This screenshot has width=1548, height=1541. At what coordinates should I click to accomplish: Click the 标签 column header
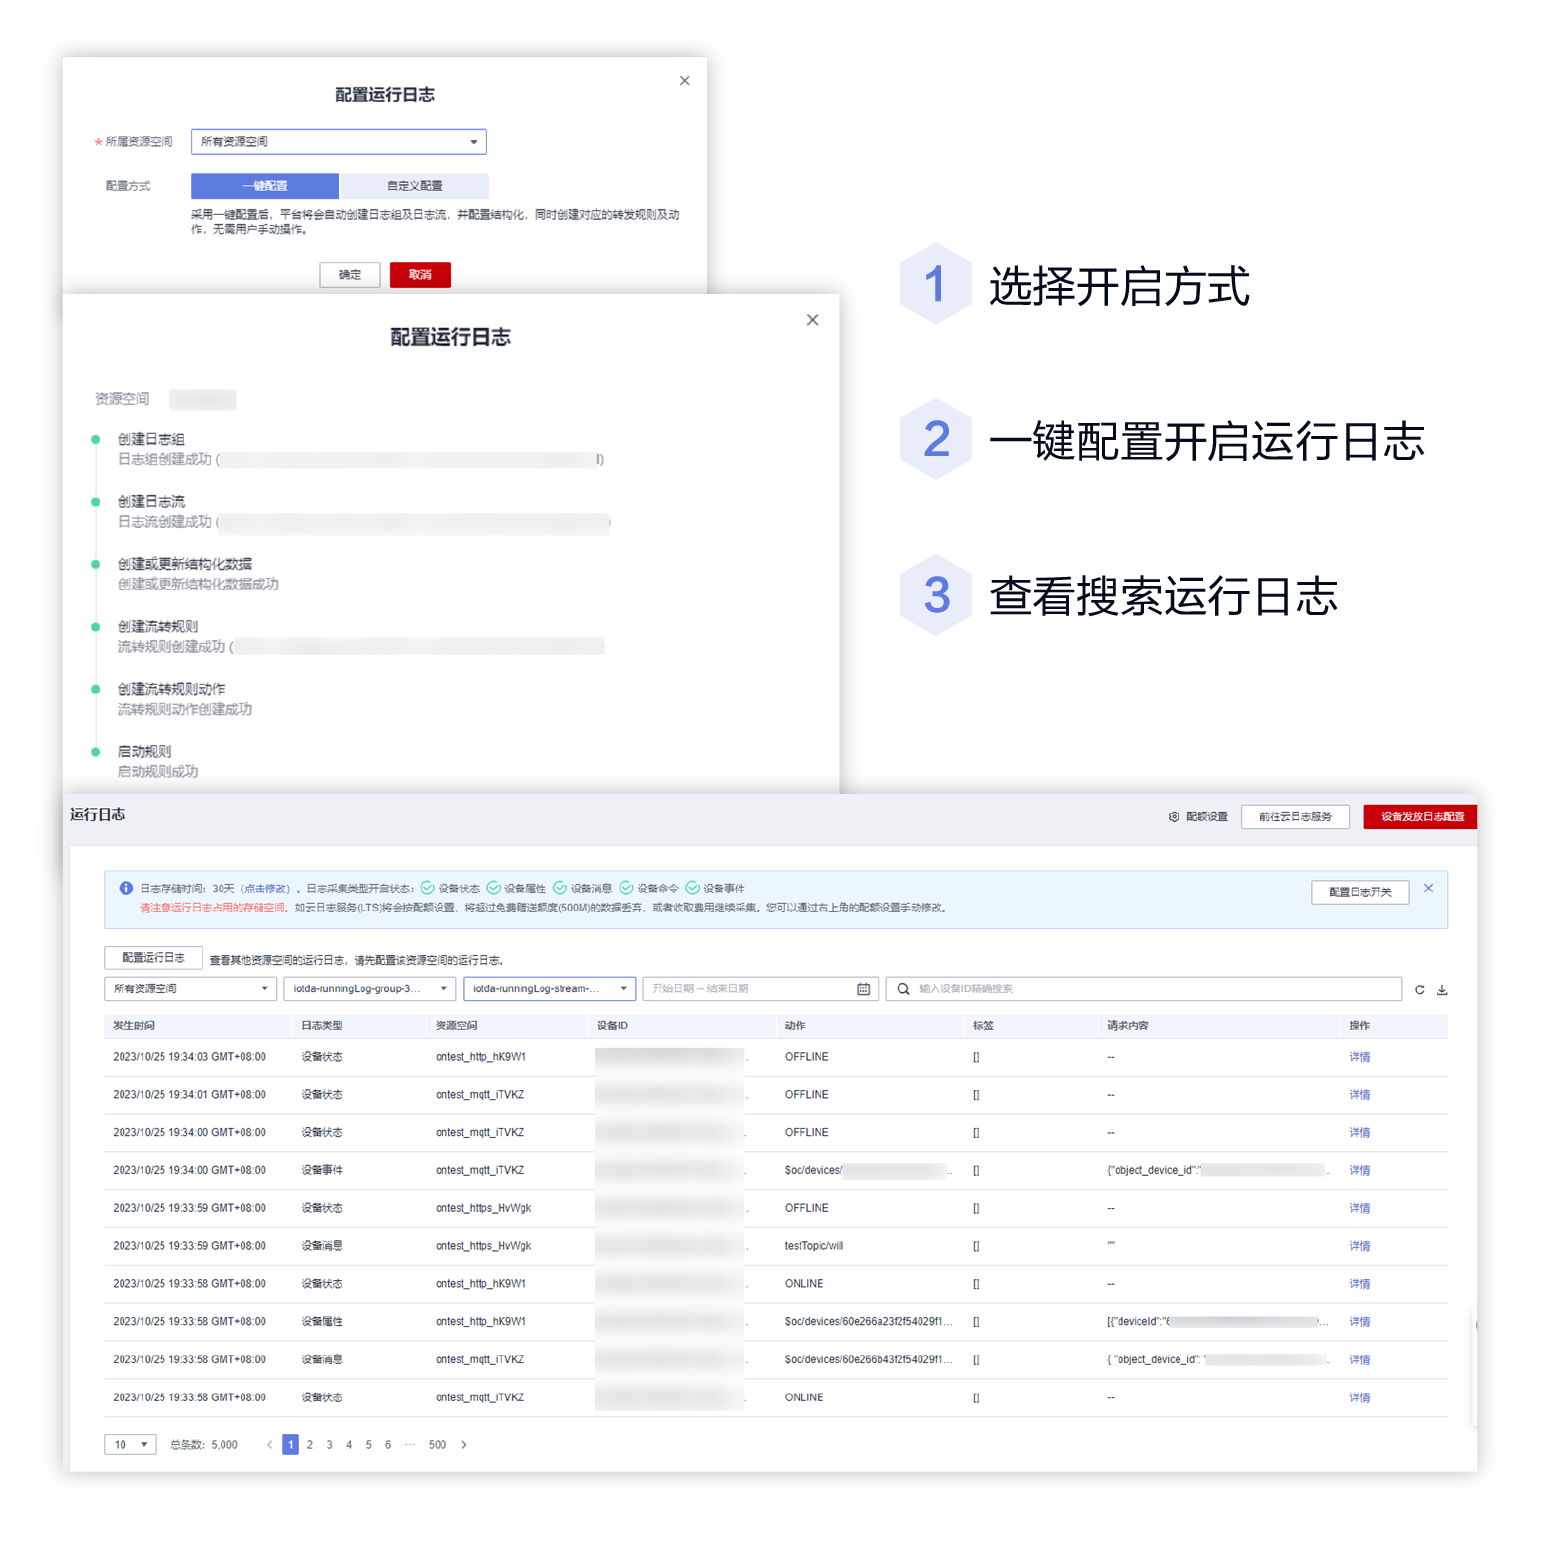(983, 1026)
